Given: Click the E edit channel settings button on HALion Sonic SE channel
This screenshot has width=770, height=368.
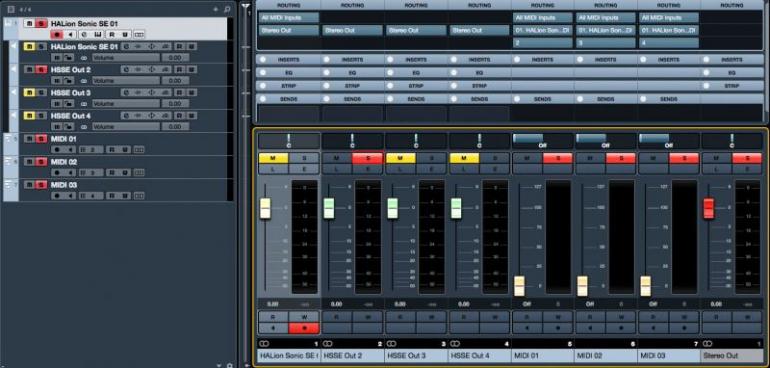Looking at the screenshot, I should (304, 169).
